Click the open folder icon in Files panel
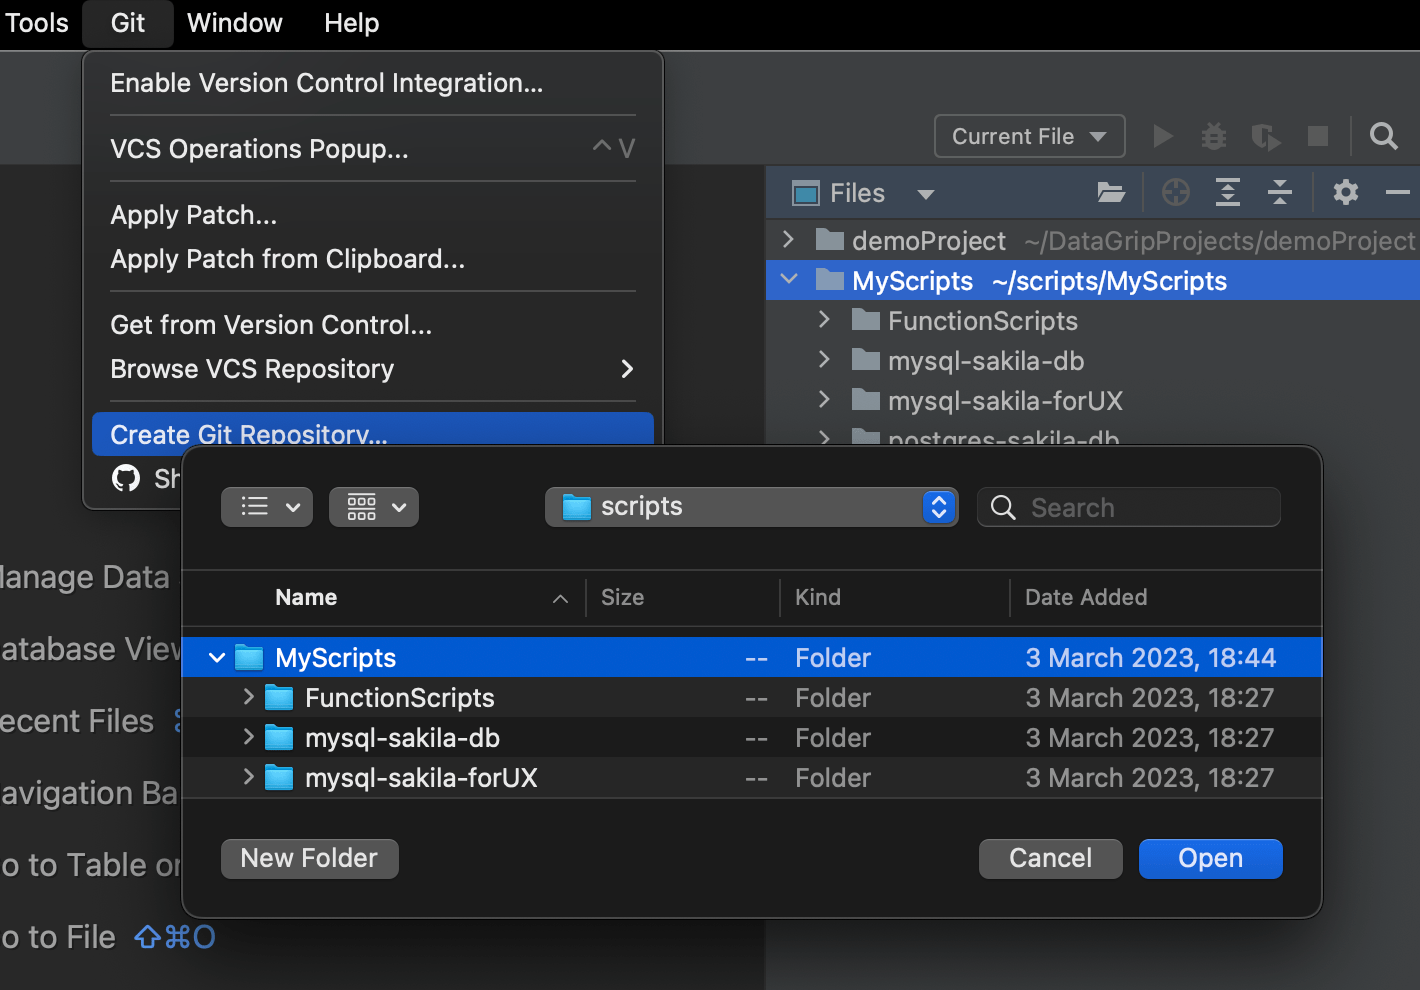Viewport: 1420px width, 990px height. (x=1111, y=193)
